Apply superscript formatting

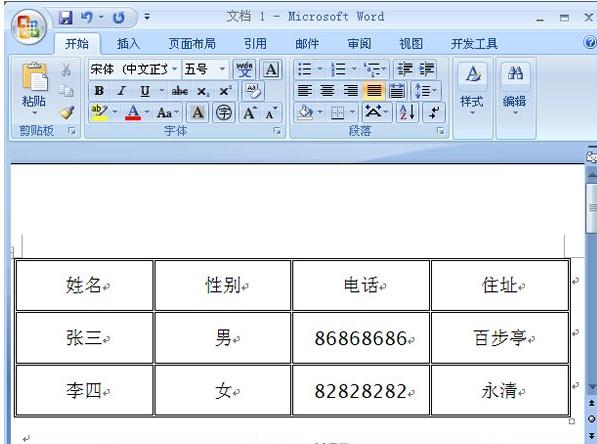tap(225, 91)
